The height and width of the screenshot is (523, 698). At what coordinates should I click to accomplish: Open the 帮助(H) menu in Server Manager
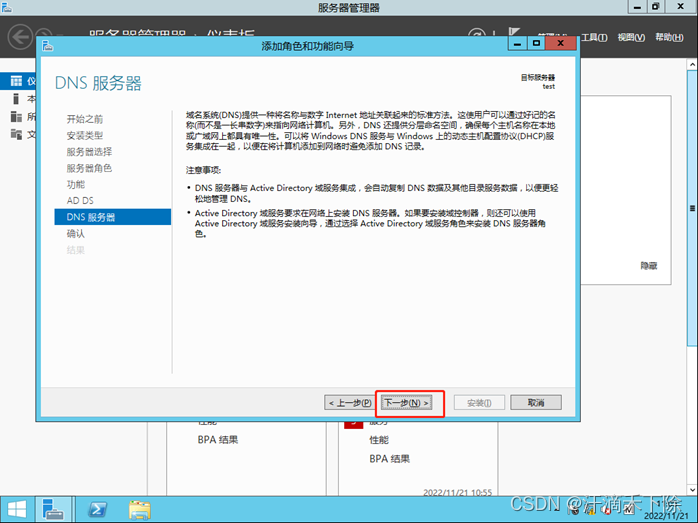pyautogui.click(x=669, y=37)
